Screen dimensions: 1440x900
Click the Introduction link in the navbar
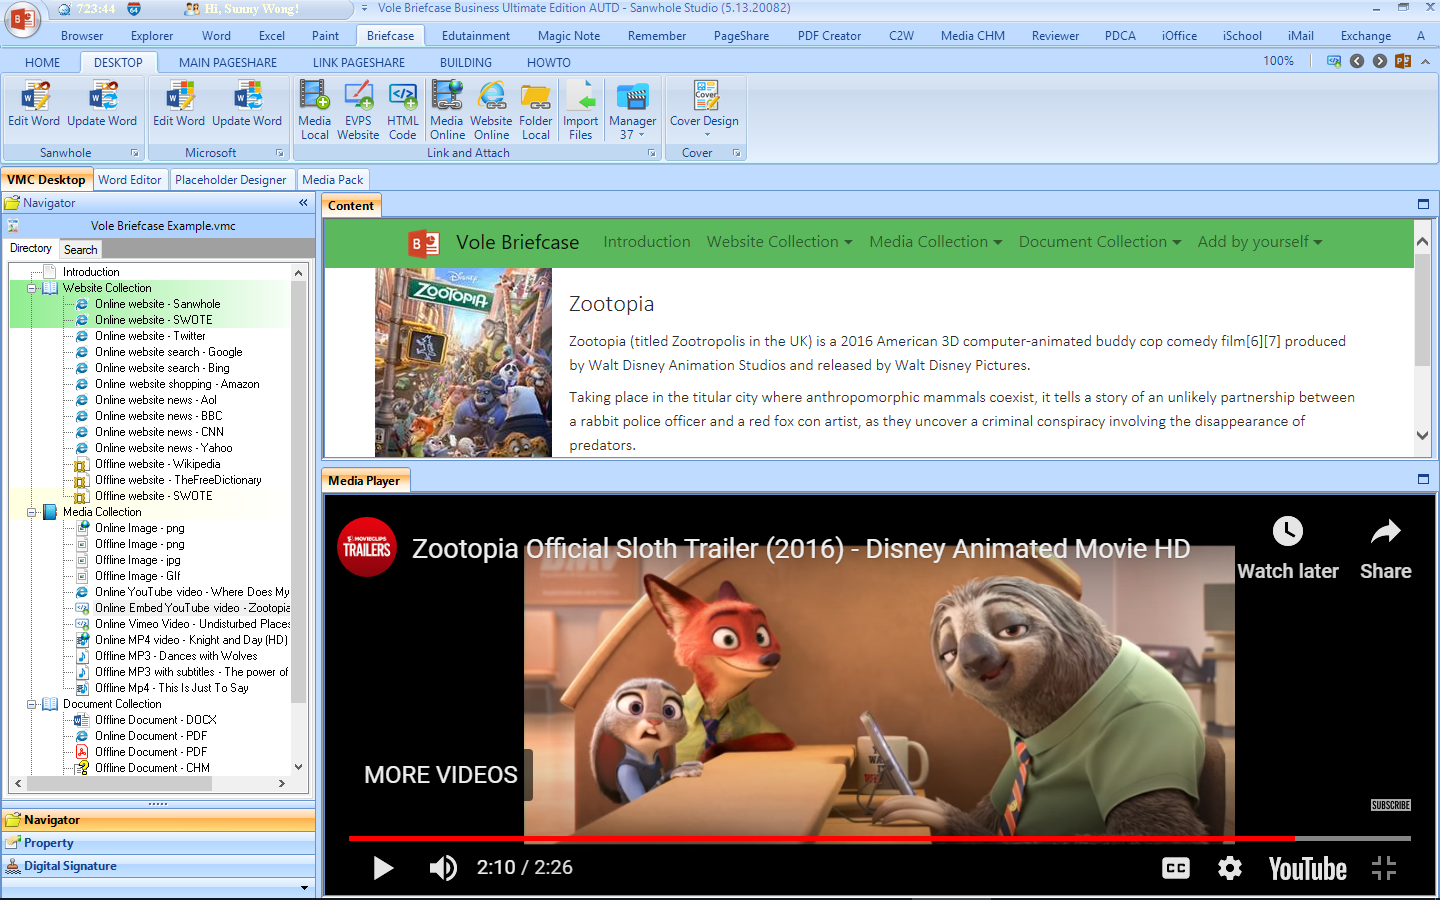tap(646, 242)
